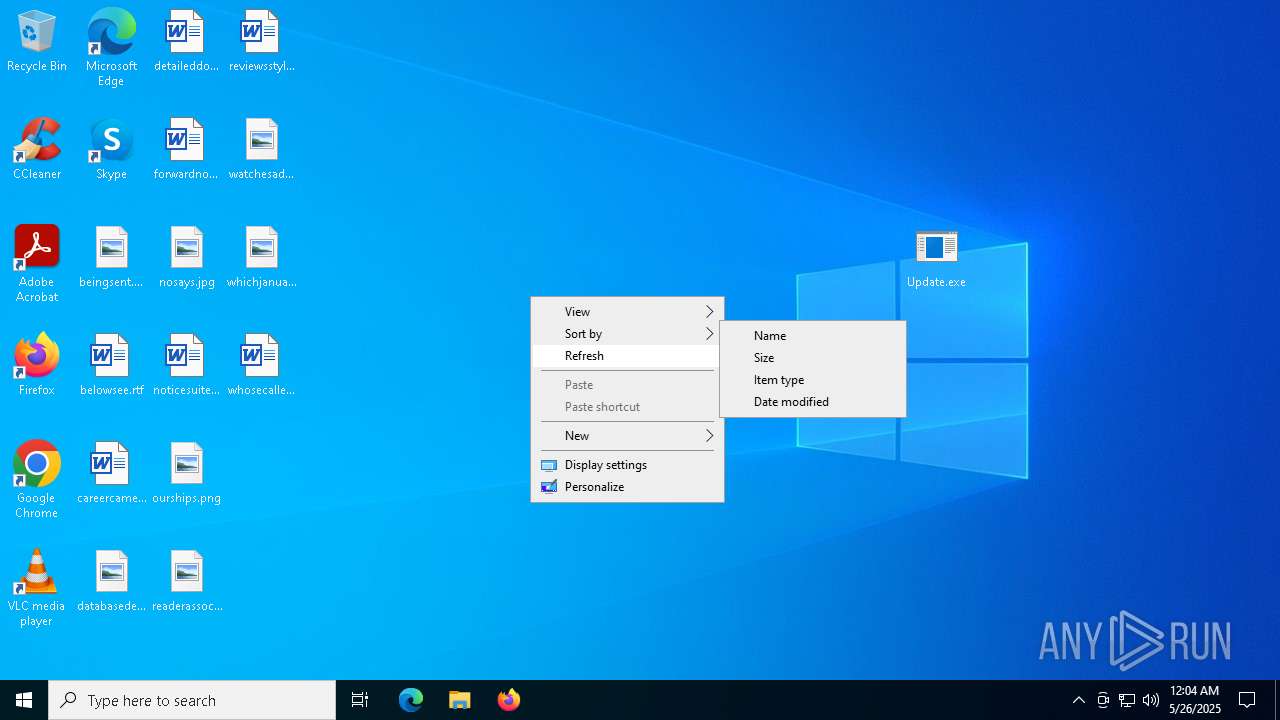Select the detaileddo... Word document icon
The height and width of the screenshot is (720, 1280).
tap(186, 42)
